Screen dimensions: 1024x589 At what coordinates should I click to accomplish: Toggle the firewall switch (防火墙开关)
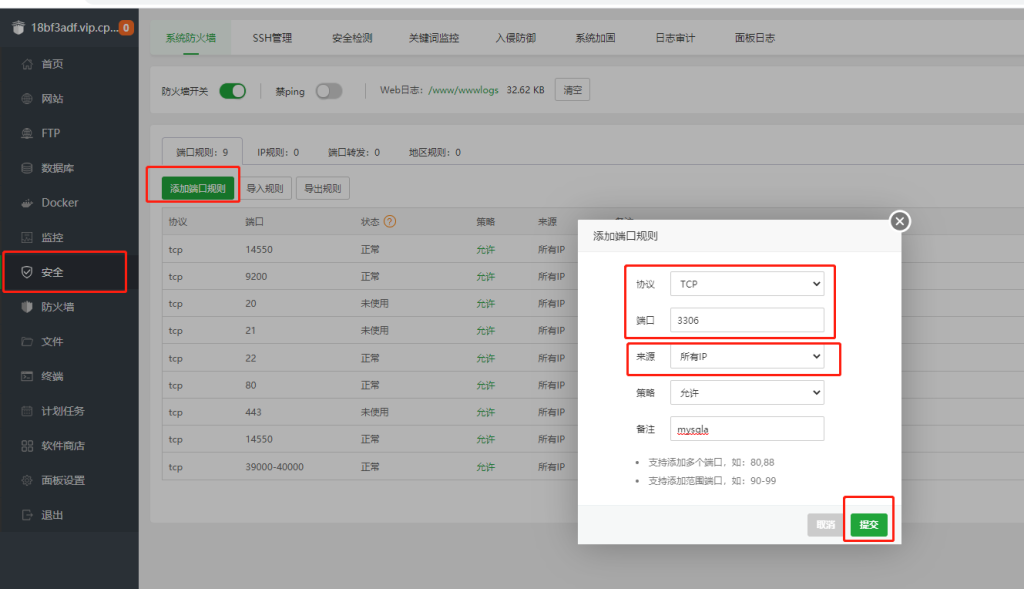click(232, 91)
